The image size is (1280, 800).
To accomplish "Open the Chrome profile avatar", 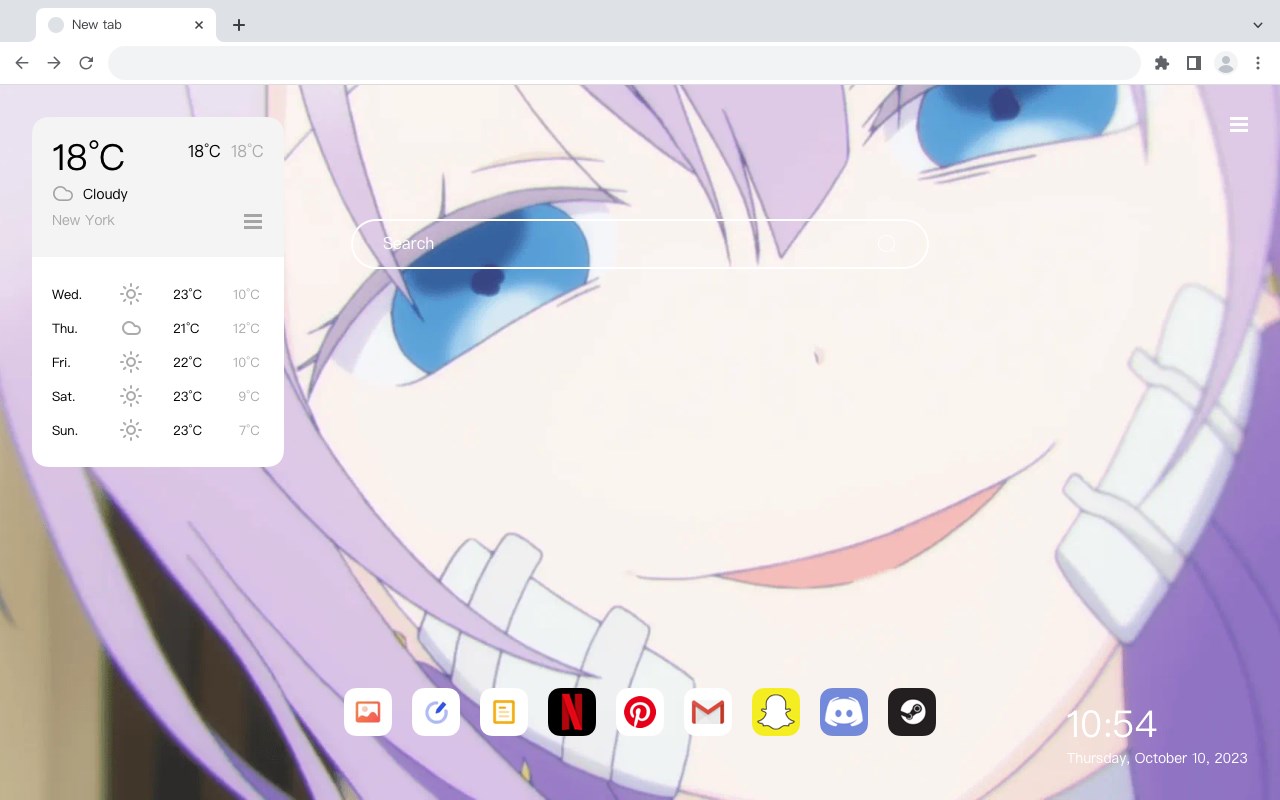I will (1226, 63).
